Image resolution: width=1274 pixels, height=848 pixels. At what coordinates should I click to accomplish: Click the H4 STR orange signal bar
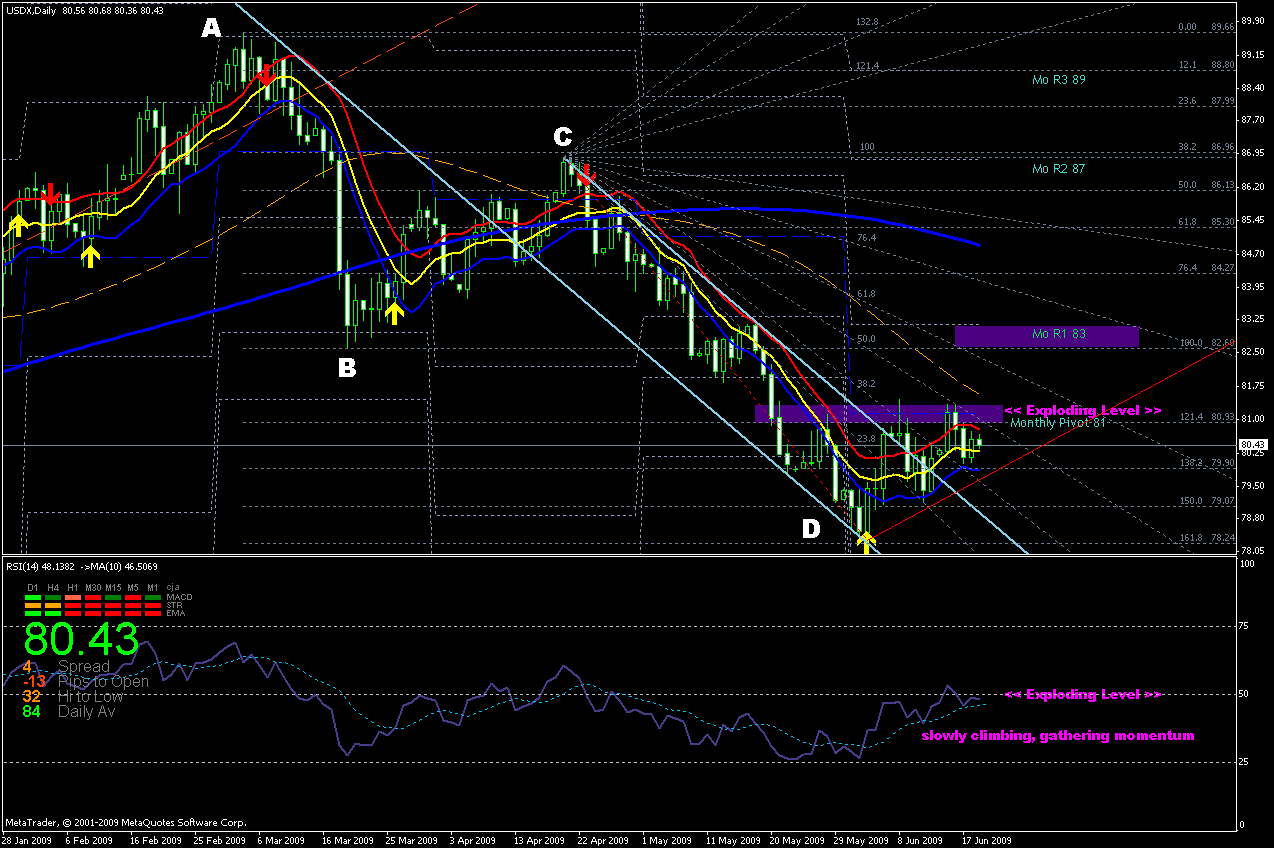tap(53, 605)
